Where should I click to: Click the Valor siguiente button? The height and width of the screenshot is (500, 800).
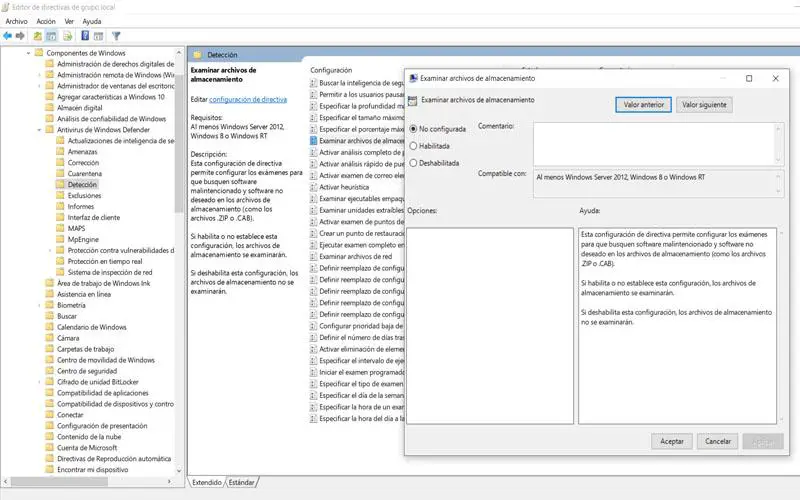[x=704, y=105]
